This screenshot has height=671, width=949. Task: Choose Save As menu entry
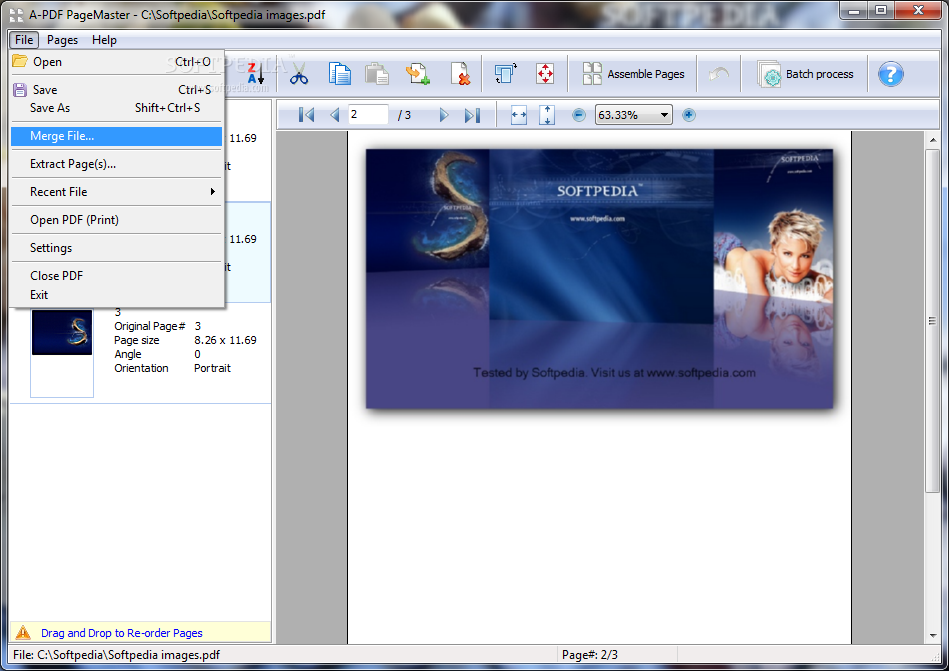click(116, 108)
